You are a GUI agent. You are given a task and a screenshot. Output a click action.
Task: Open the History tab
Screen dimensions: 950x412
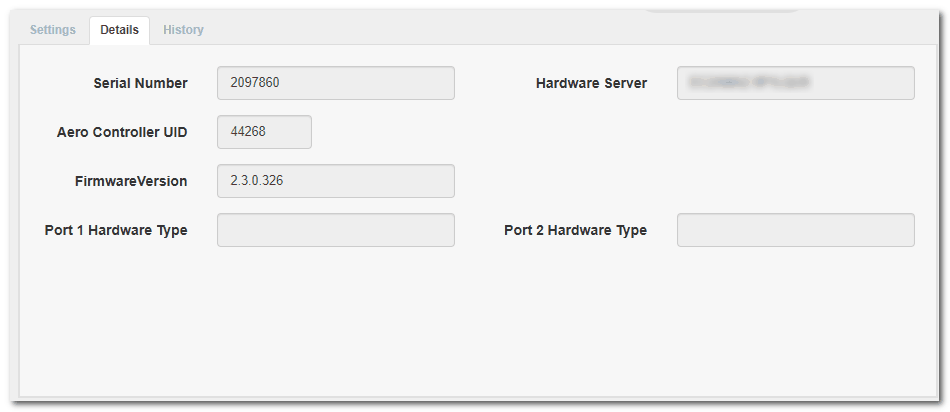[183, 30]
